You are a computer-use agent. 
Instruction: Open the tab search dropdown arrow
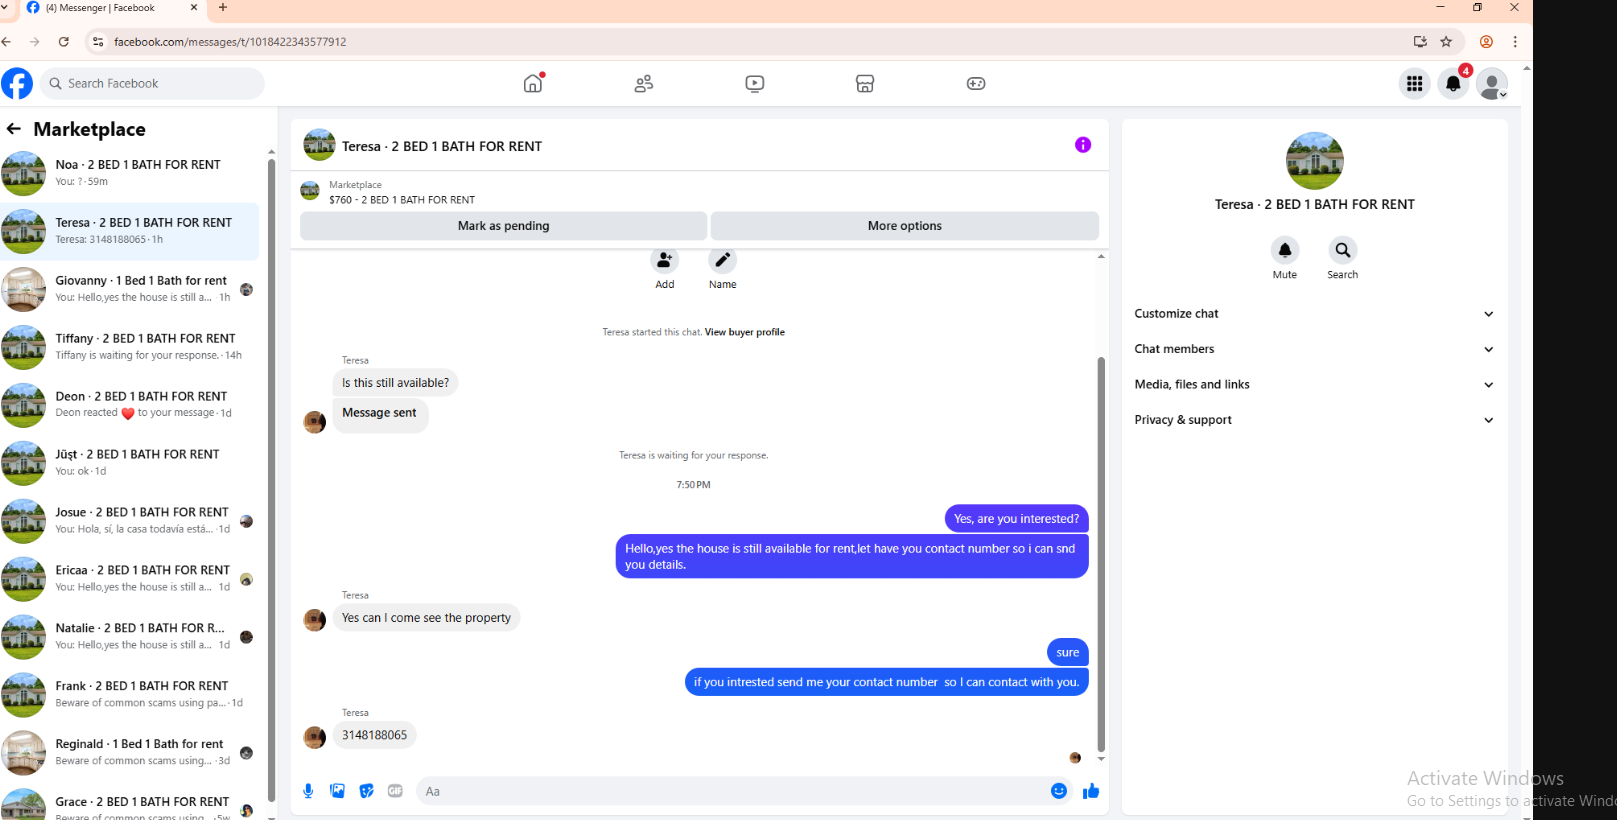pyautogui.click(x=5, y=8)
